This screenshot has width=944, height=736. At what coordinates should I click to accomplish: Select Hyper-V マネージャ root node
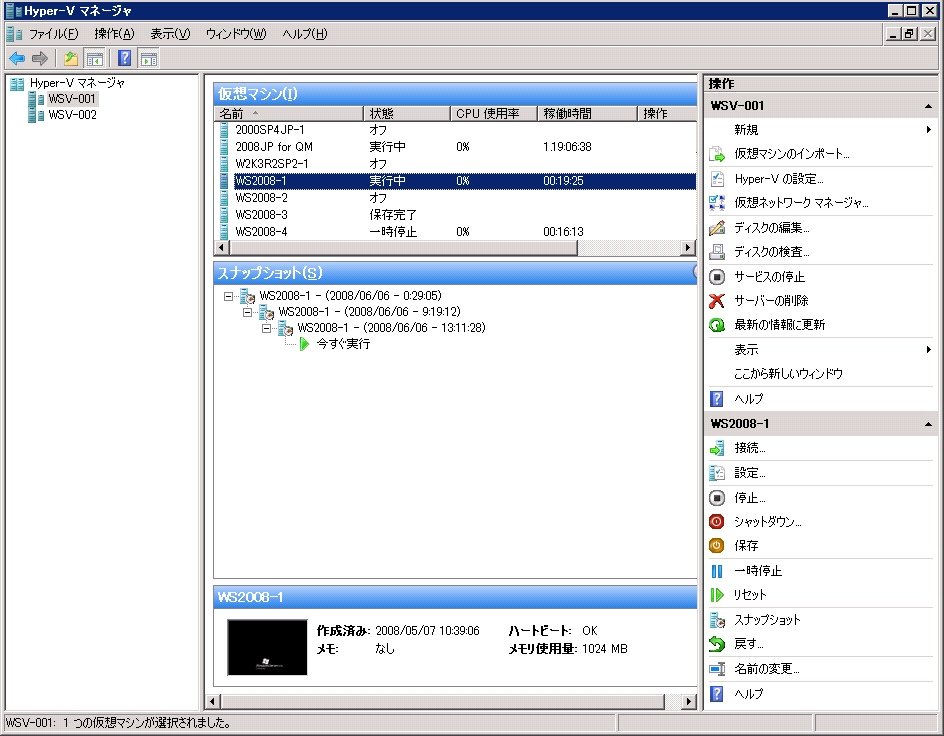[x=77, y=83]
